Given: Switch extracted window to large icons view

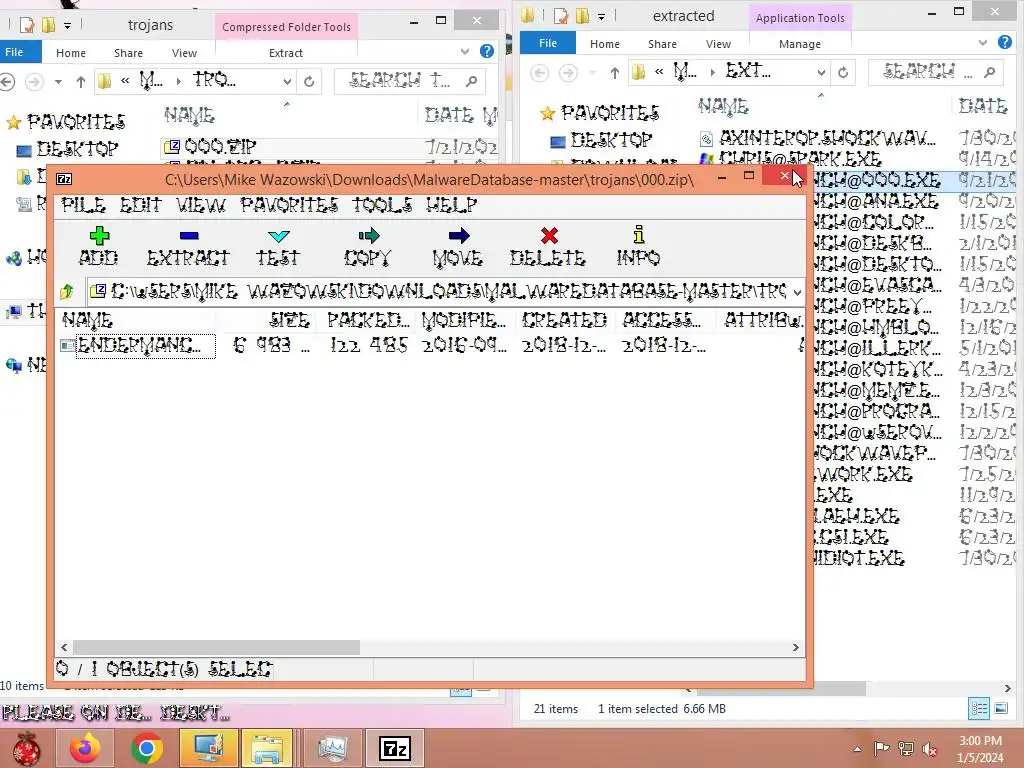Looking at the screenshot, I should 1000,709.
